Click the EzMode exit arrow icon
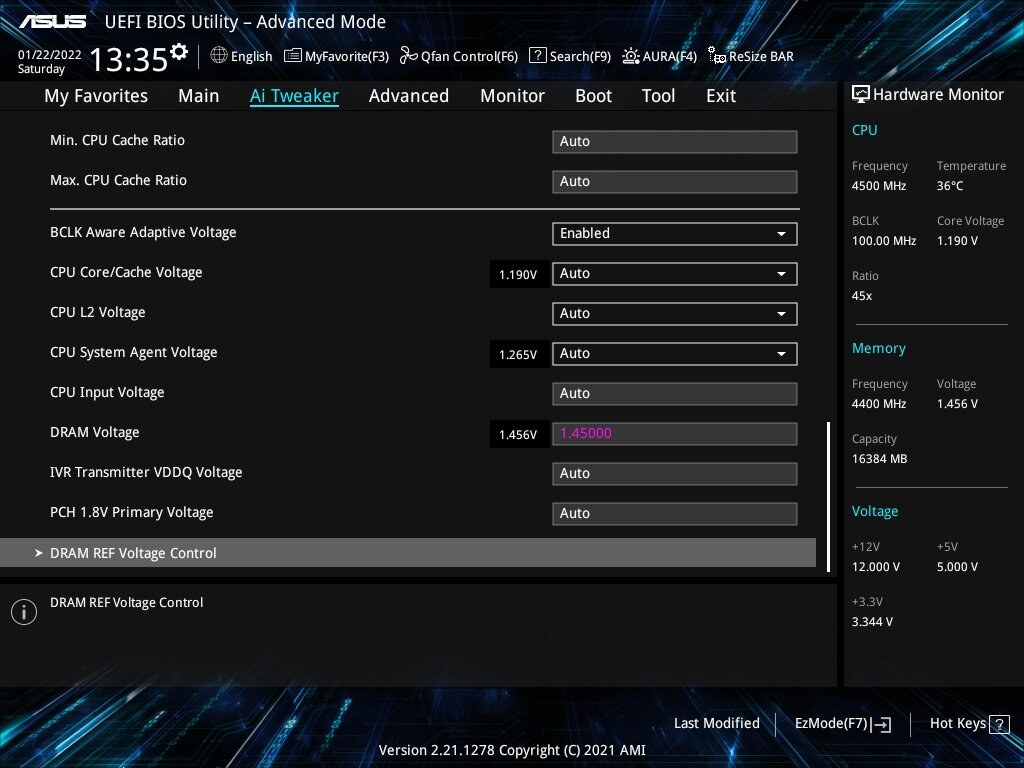The height and width of the screenshot is (768, 1024). (x=881, y=724)
